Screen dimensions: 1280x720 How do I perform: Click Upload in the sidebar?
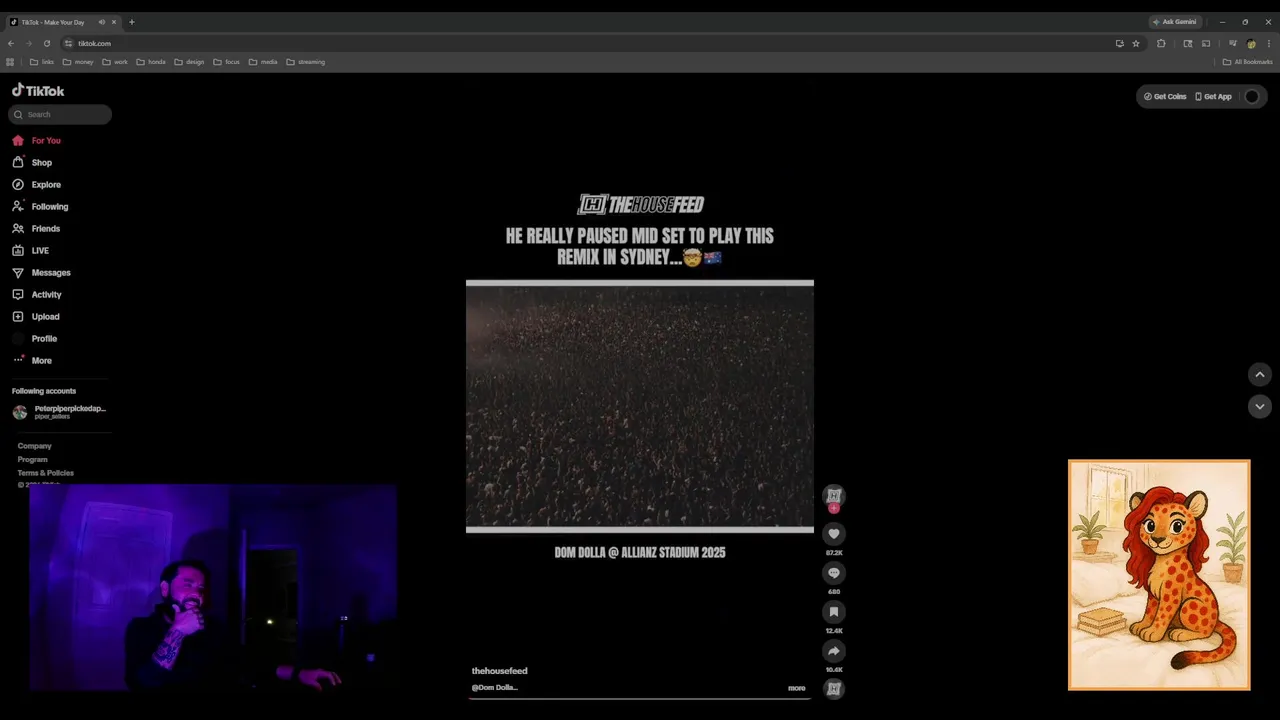(36, 316)
